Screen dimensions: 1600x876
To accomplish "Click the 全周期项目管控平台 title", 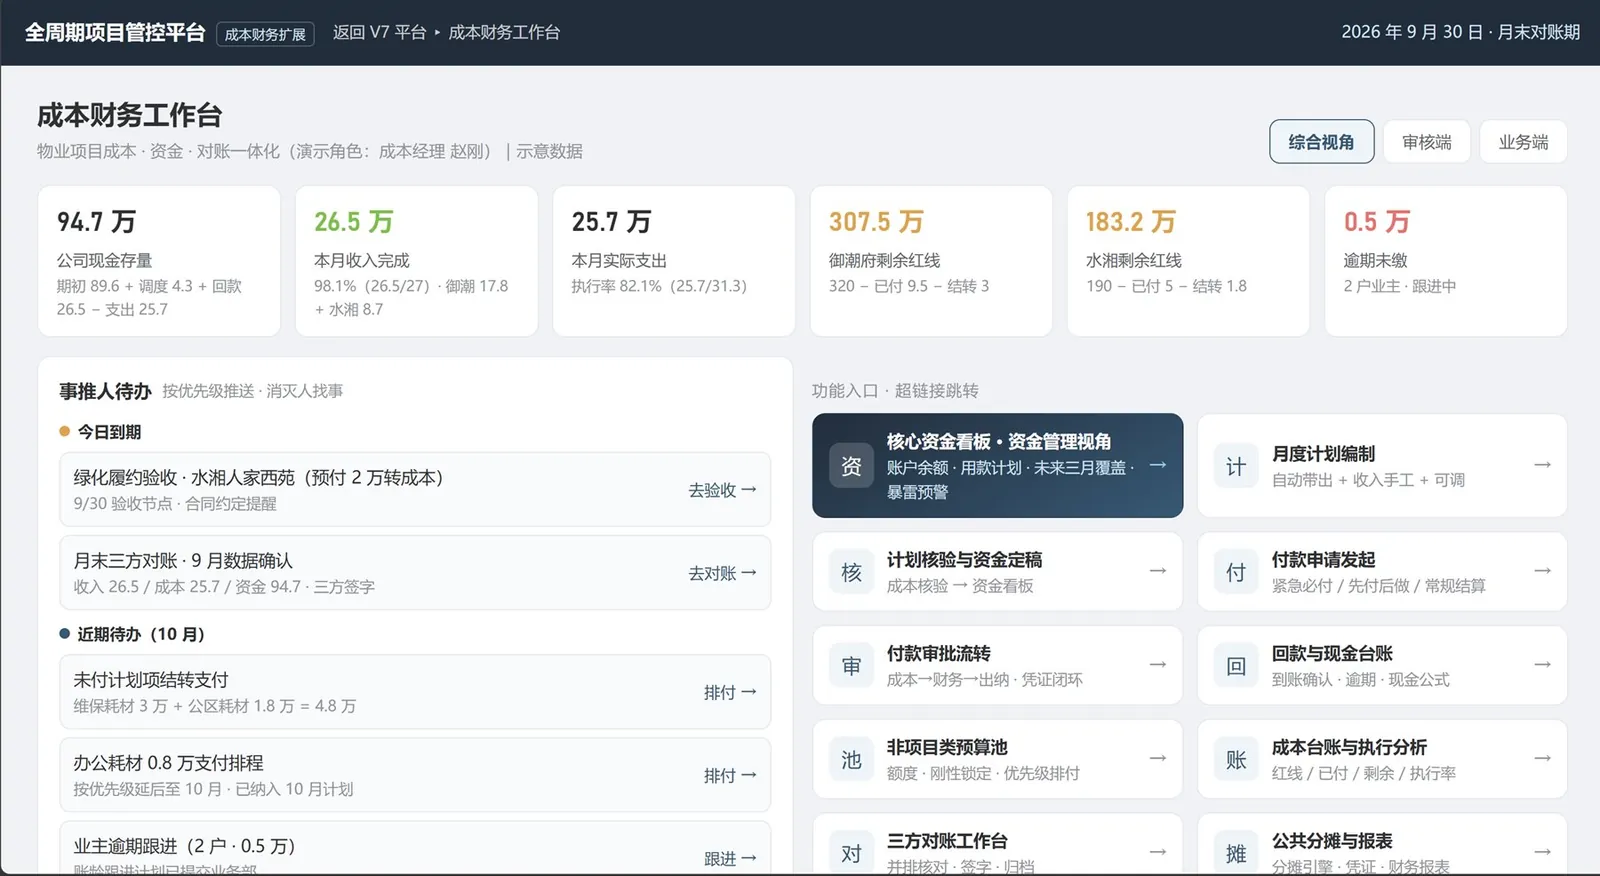I will click(x=115, y=33).
